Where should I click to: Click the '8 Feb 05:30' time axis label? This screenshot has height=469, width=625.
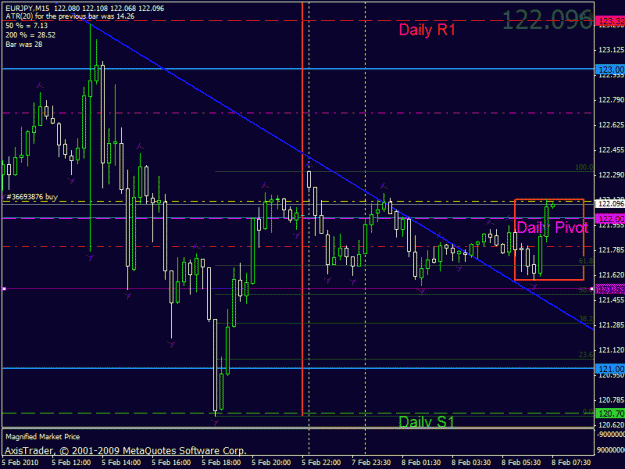(521, 463)
